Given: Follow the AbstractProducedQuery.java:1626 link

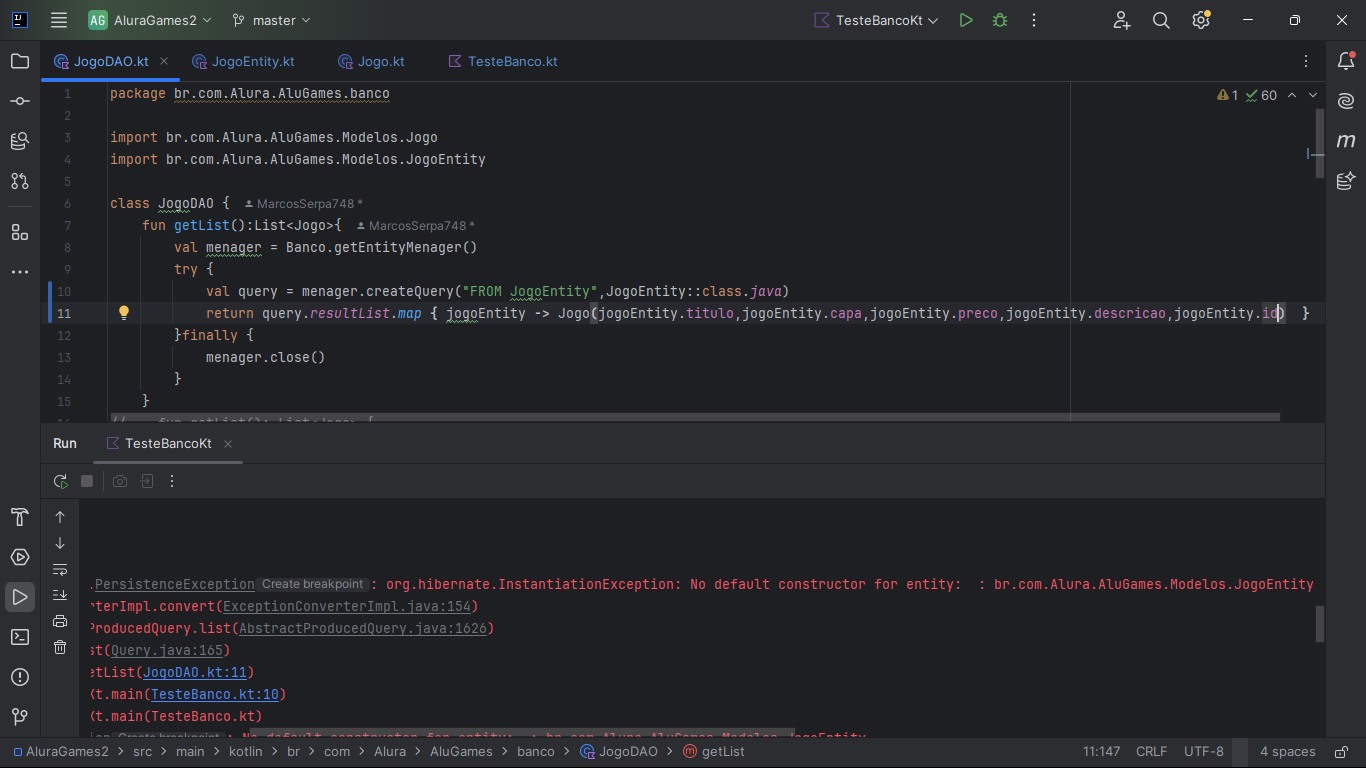Looking at the screenshot, I should click(363, 628).
